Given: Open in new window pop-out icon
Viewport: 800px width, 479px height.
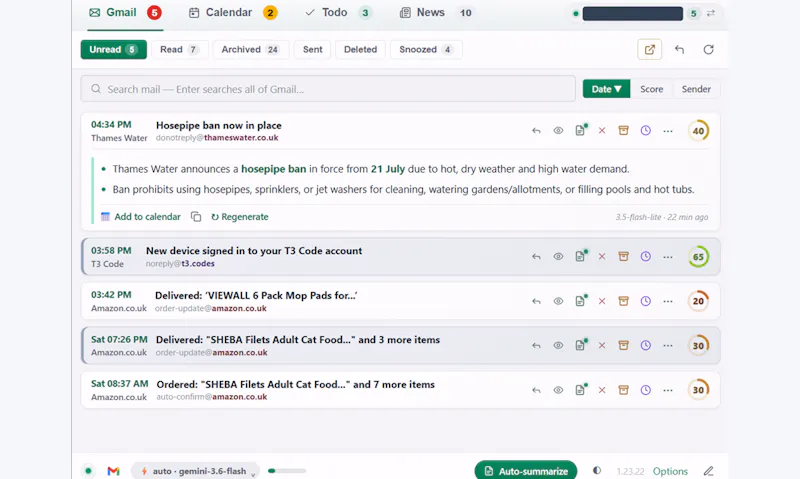Looking at the screenshot, I should pos(649,49).
